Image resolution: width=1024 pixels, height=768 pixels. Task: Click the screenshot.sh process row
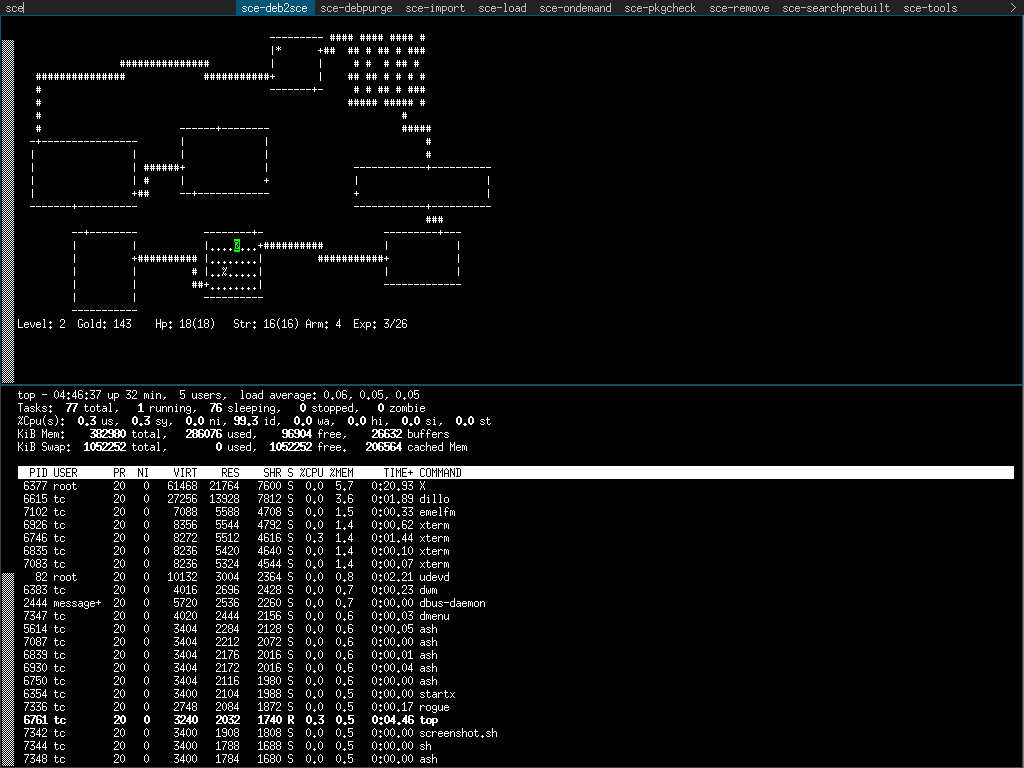(516, 733)
